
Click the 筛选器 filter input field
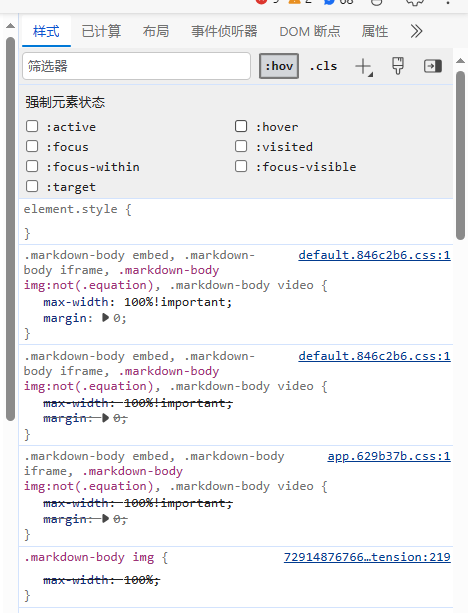pyautogui.click(x=136, y=66)
